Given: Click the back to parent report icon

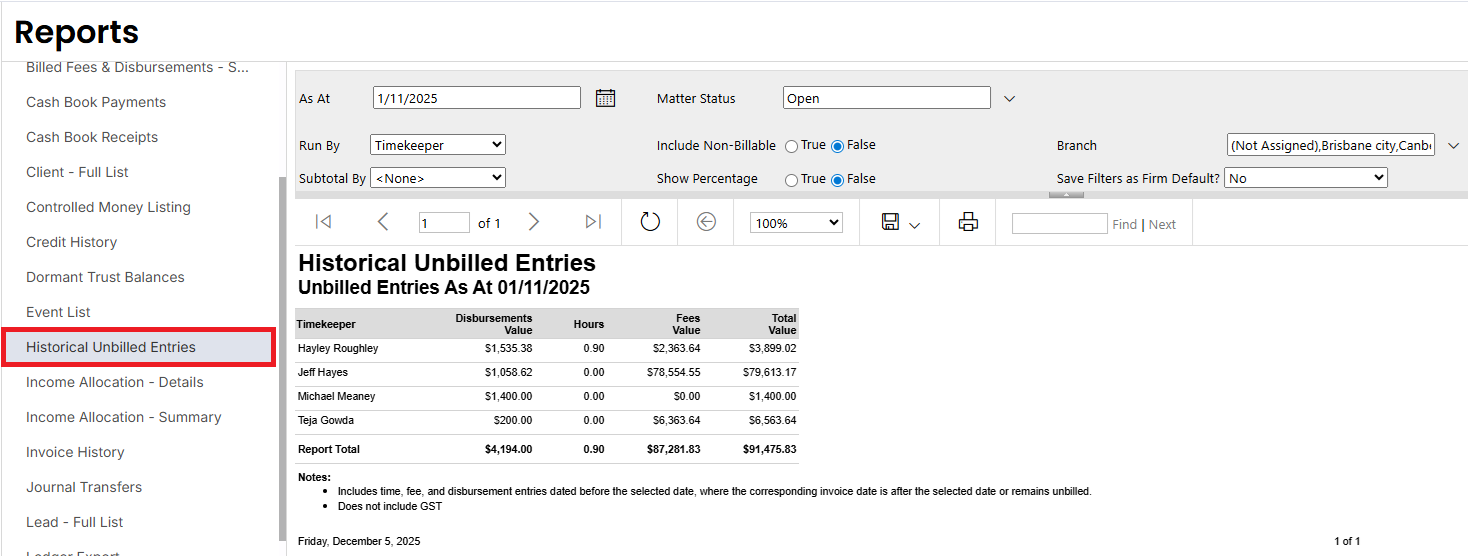Looking at the screenshot, I should 706,222.
